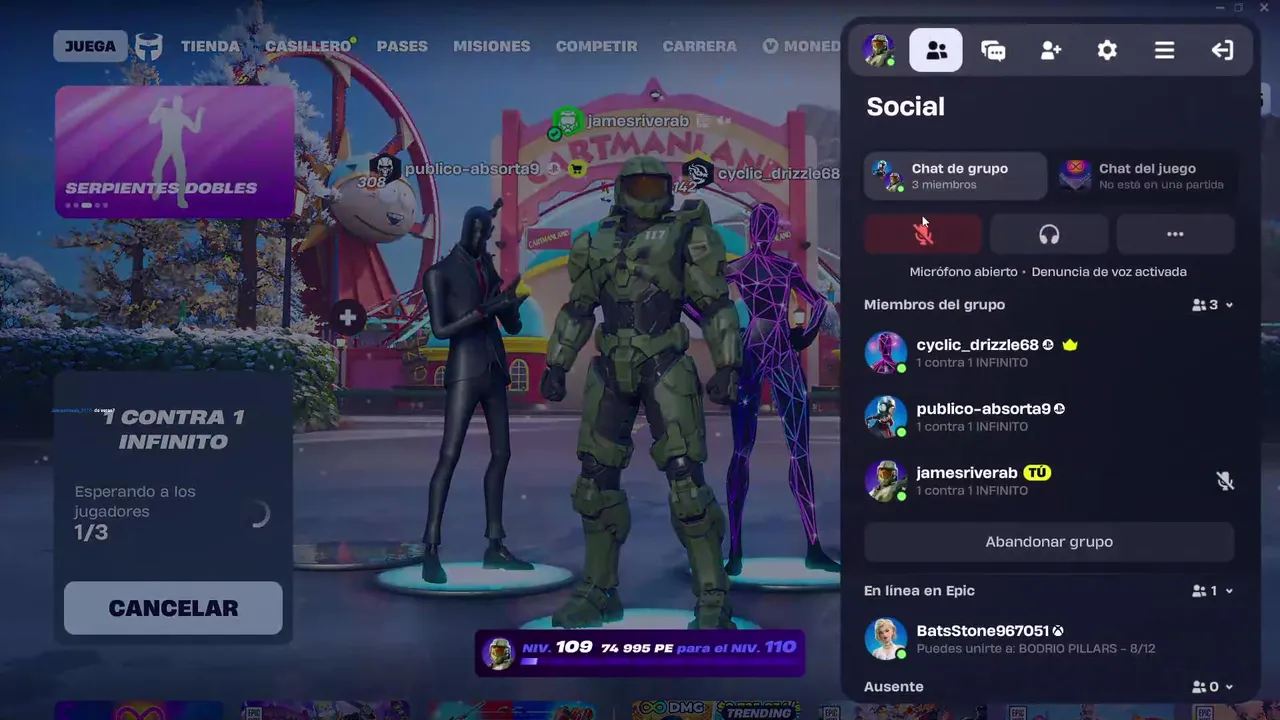Open the chat messages icon
Image resolution: width=1280 pixels, height=720 pixels.
pyautogui.click(x=993, y=50)
